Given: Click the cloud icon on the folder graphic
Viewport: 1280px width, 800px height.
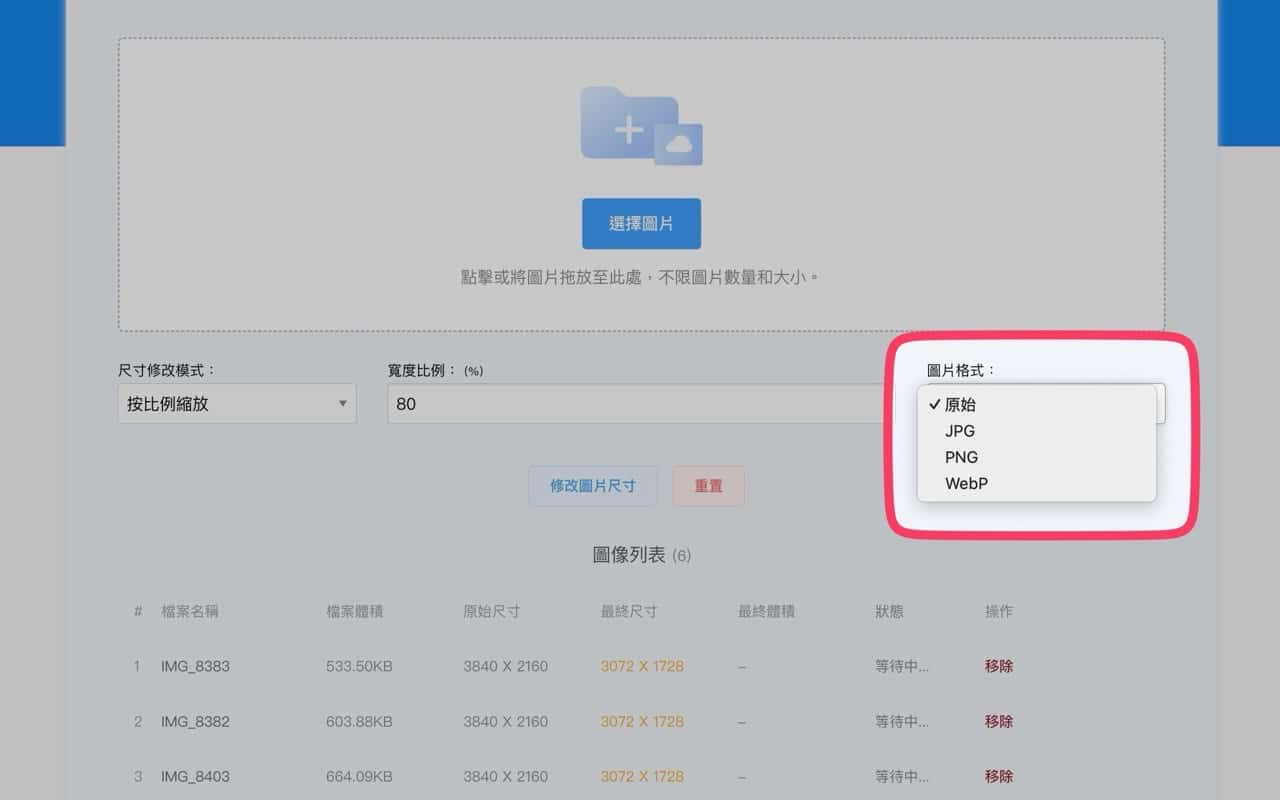Looking at the screenshot, I should click(x=679, y=145).
